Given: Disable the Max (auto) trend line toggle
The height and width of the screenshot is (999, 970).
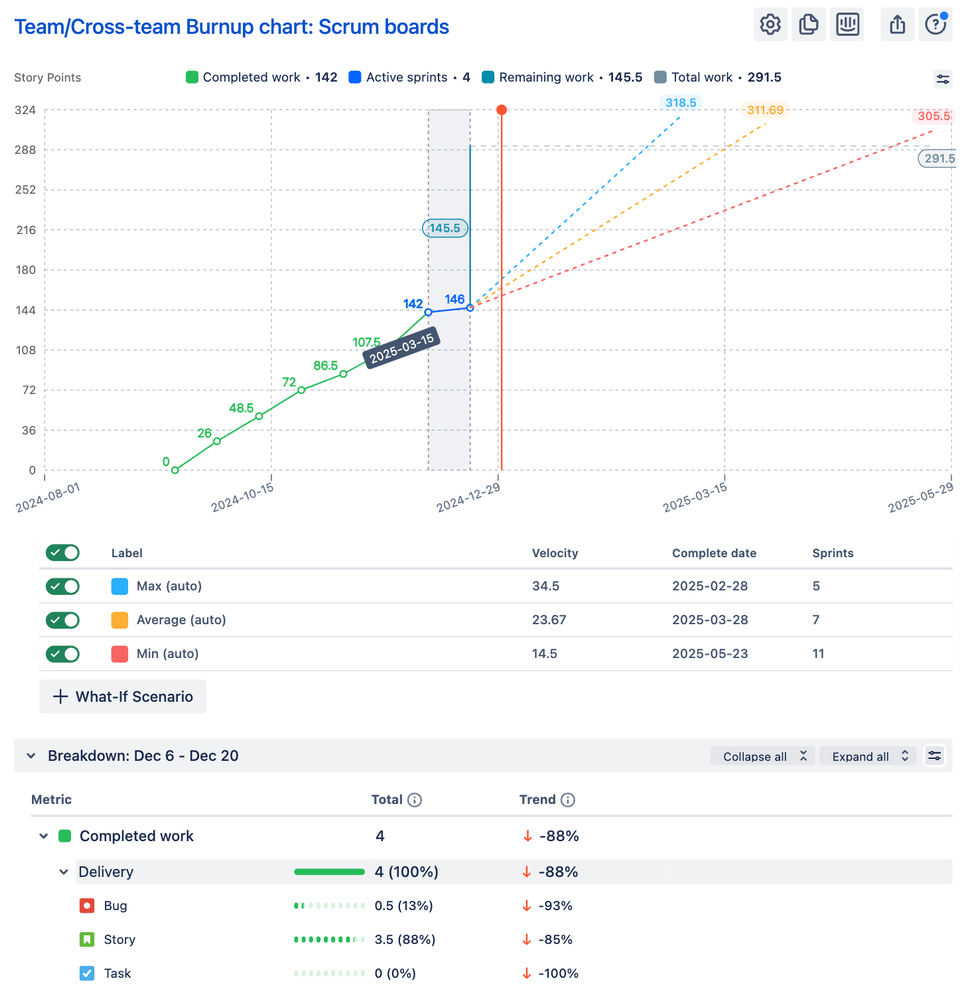Looking at the screenshot, I should click(x=62, y=586).
